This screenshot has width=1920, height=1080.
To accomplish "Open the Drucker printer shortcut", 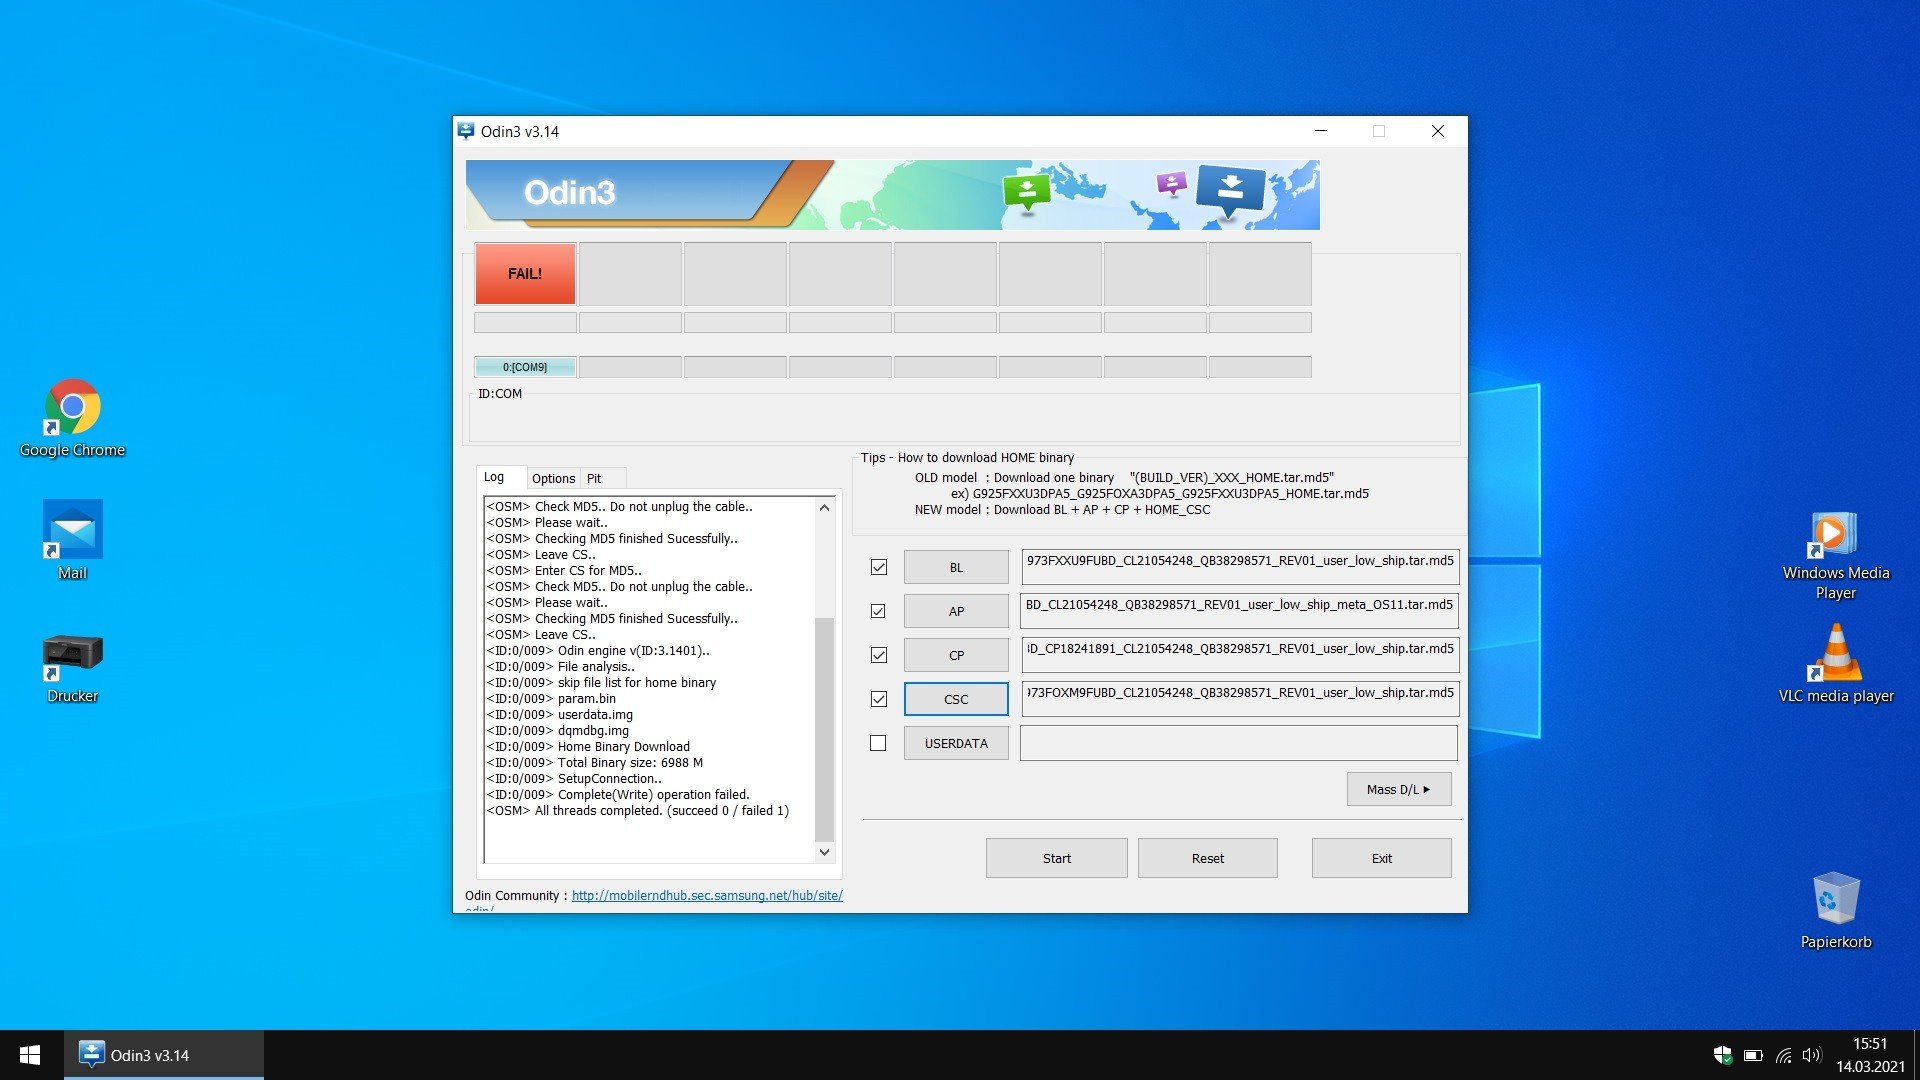I will click(72, 668).
